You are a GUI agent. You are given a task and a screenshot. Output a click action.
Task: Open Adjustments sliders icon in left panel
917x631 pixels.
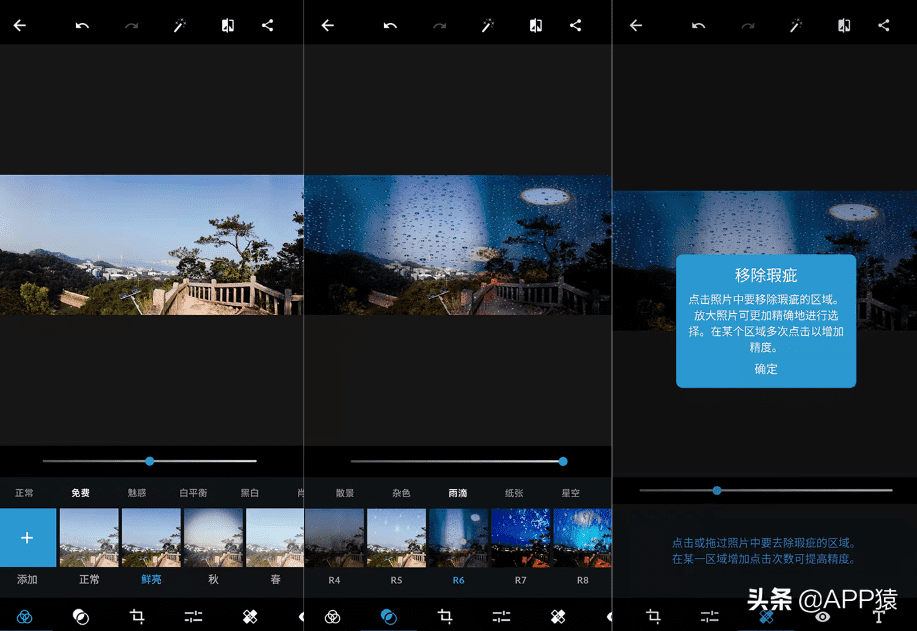pyautogui.click(x=194, y=616)
